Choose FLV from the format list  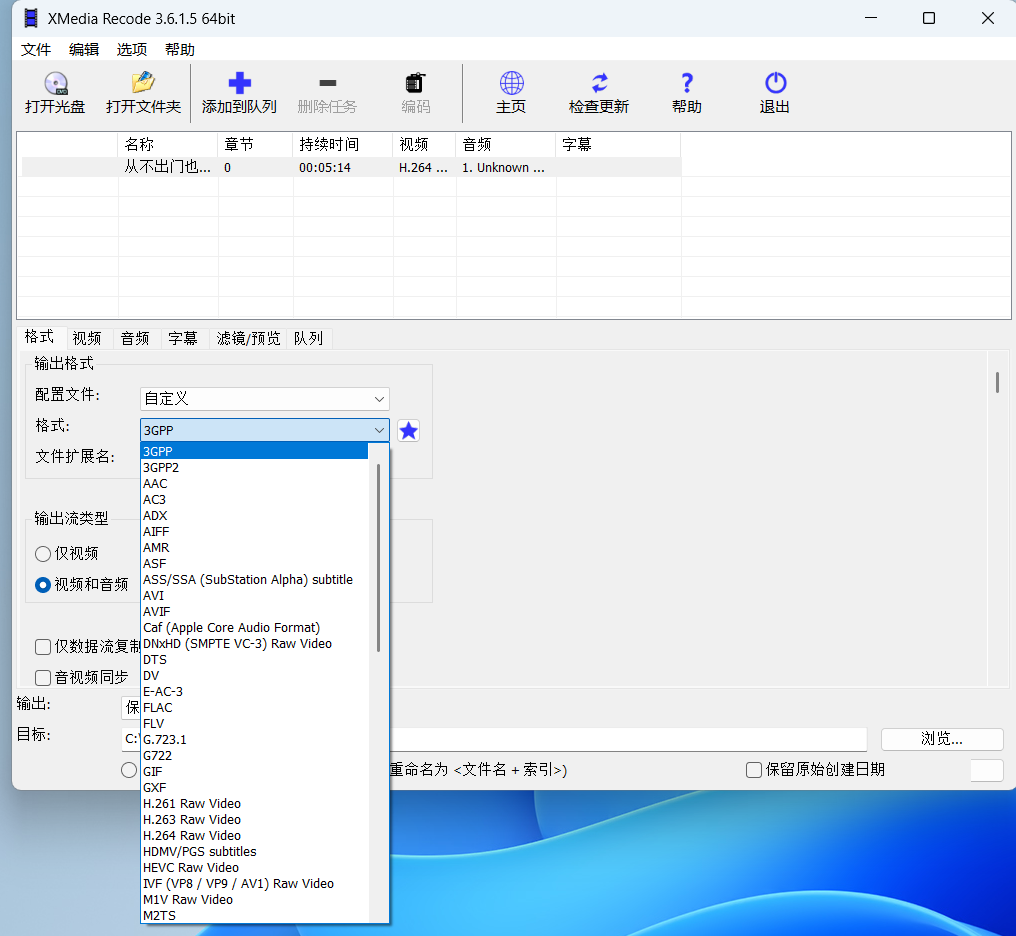click(x=255, y=724)
